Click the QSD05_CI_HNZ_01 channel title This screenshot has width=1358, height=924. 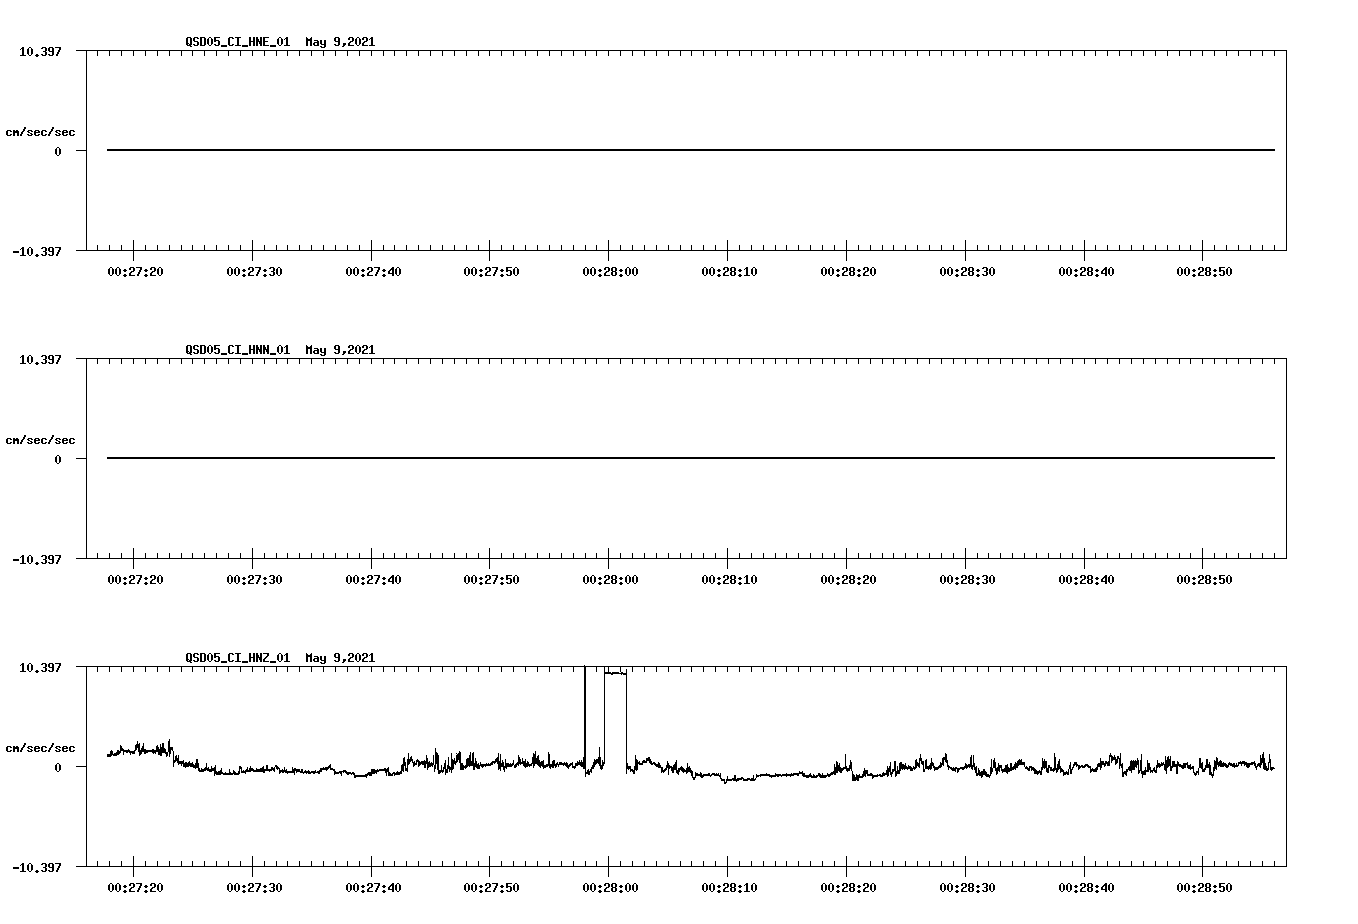coord(235,658)
